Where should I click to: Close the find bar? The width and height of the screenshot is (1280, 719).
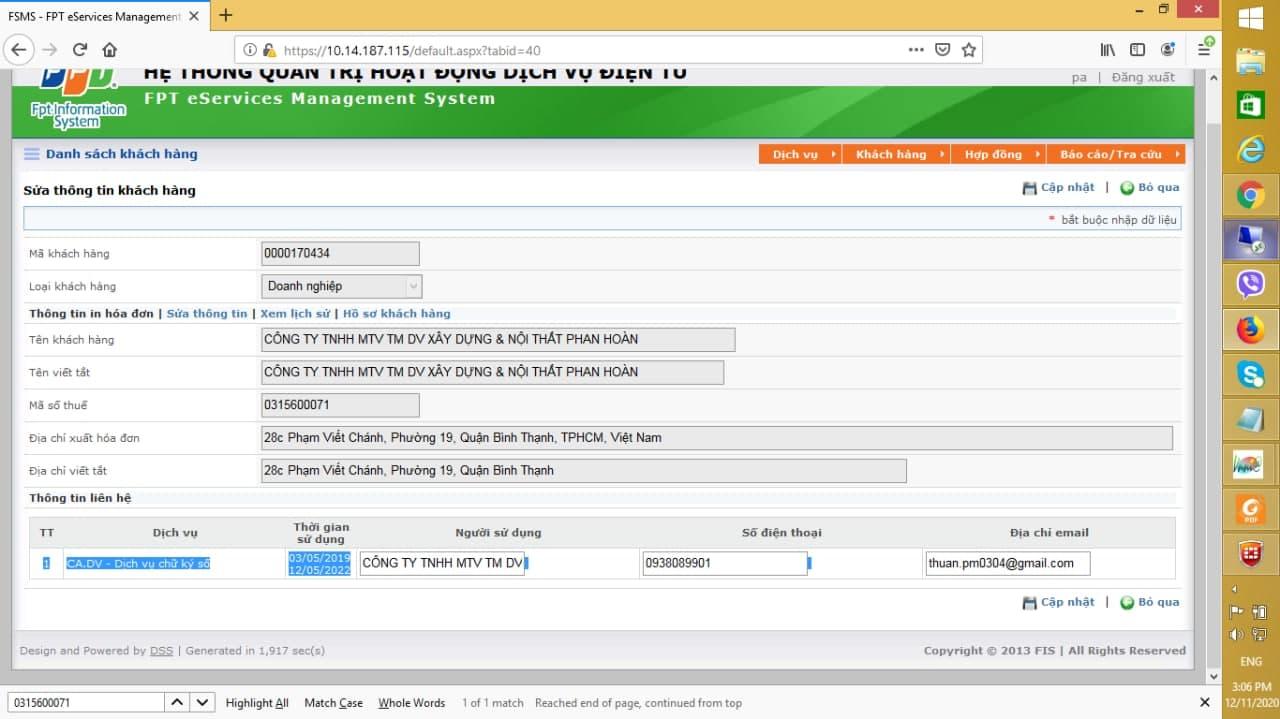click(x=1205, y=703)
